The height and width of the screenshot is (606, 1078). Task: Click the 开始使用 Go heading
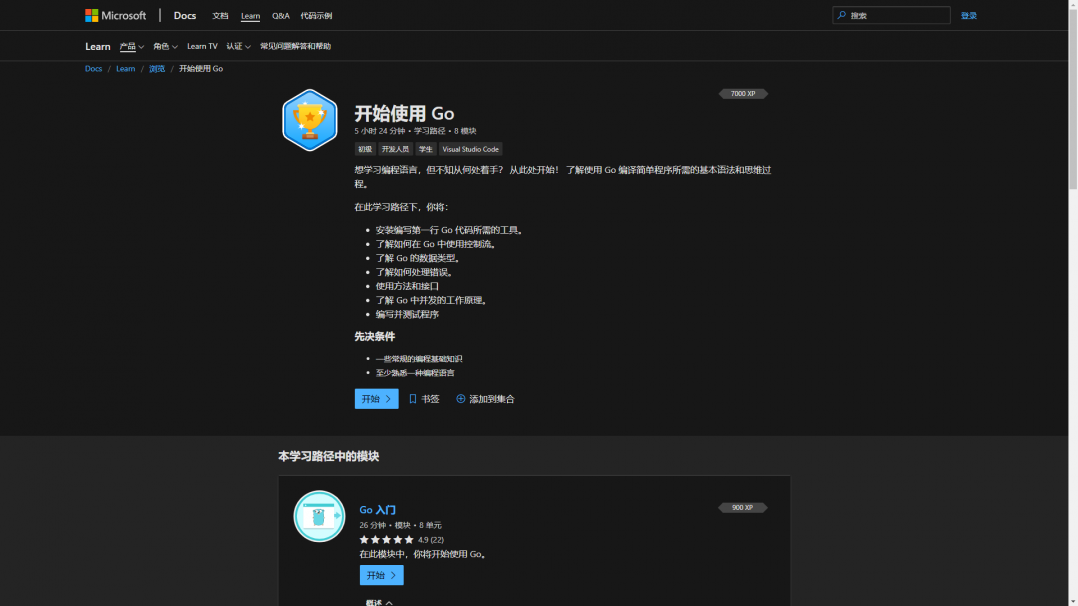(404, 113)
